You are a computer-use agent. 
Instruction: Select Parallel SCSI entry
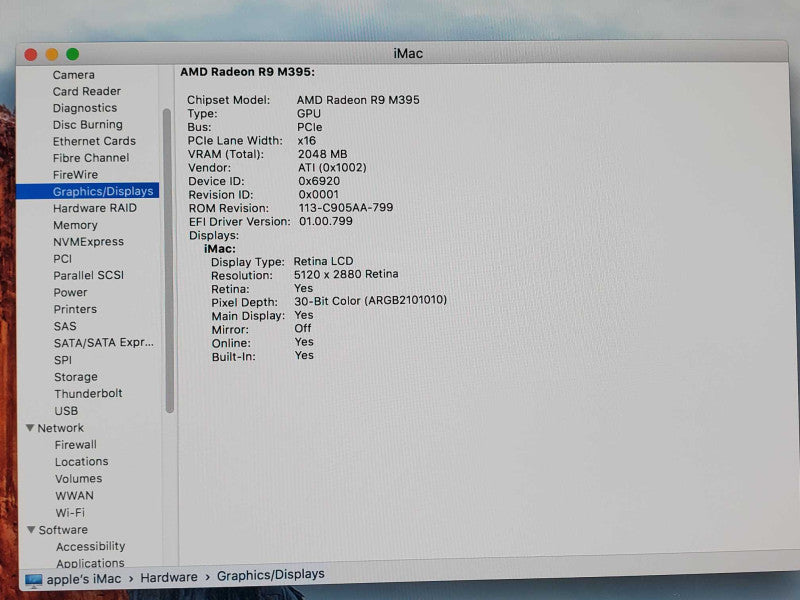pos(89,276)
